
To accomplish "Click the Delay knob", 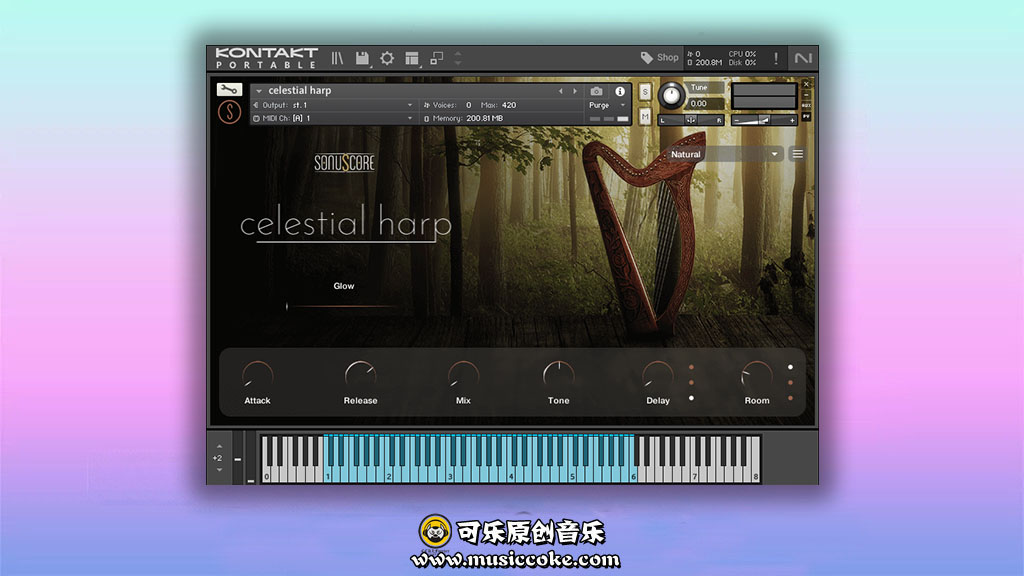I will click(x=657, y=376).
